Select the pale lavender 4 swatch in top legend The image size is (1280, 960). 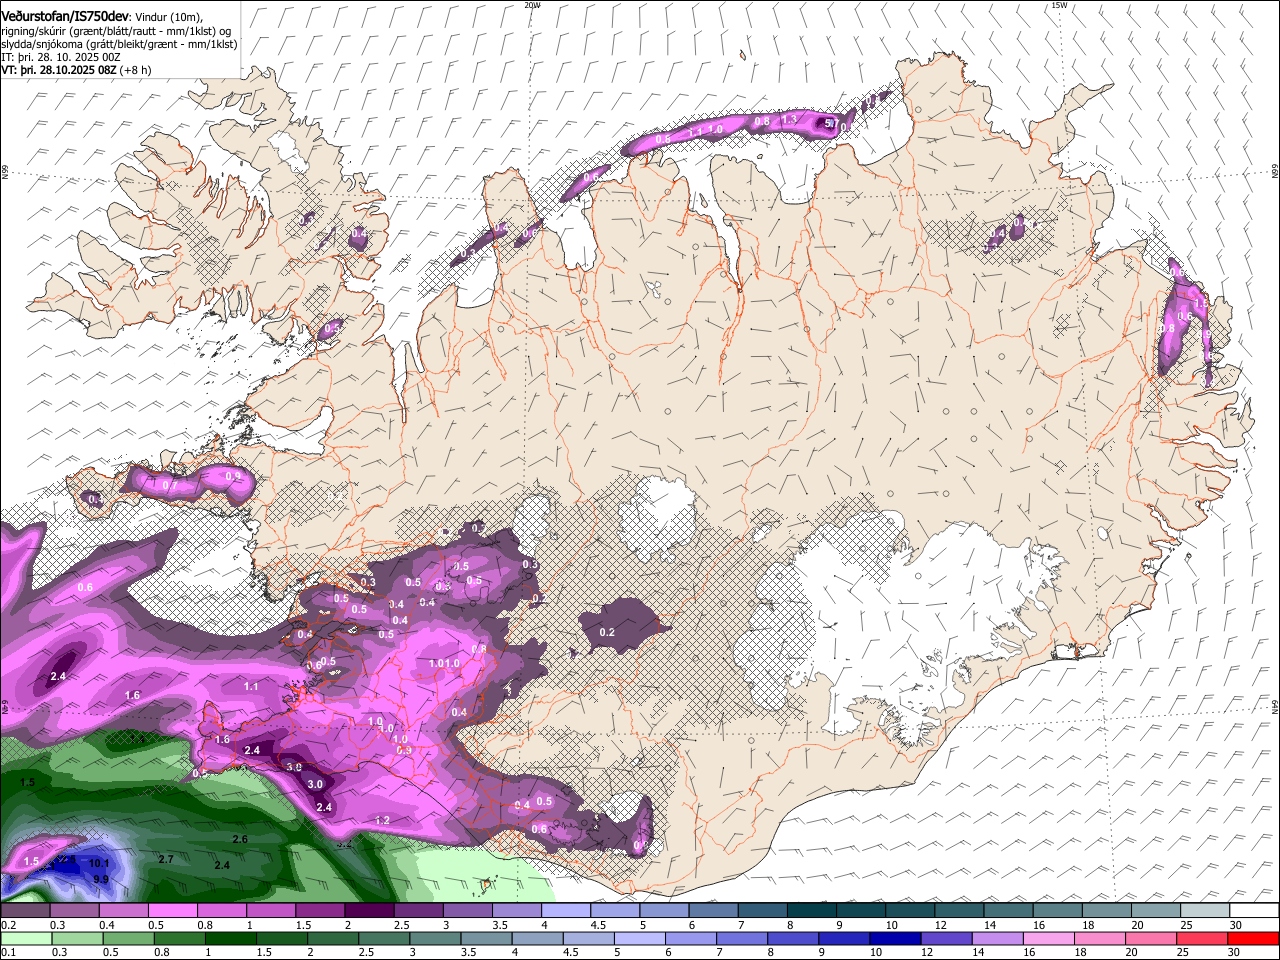pos(565,911)
